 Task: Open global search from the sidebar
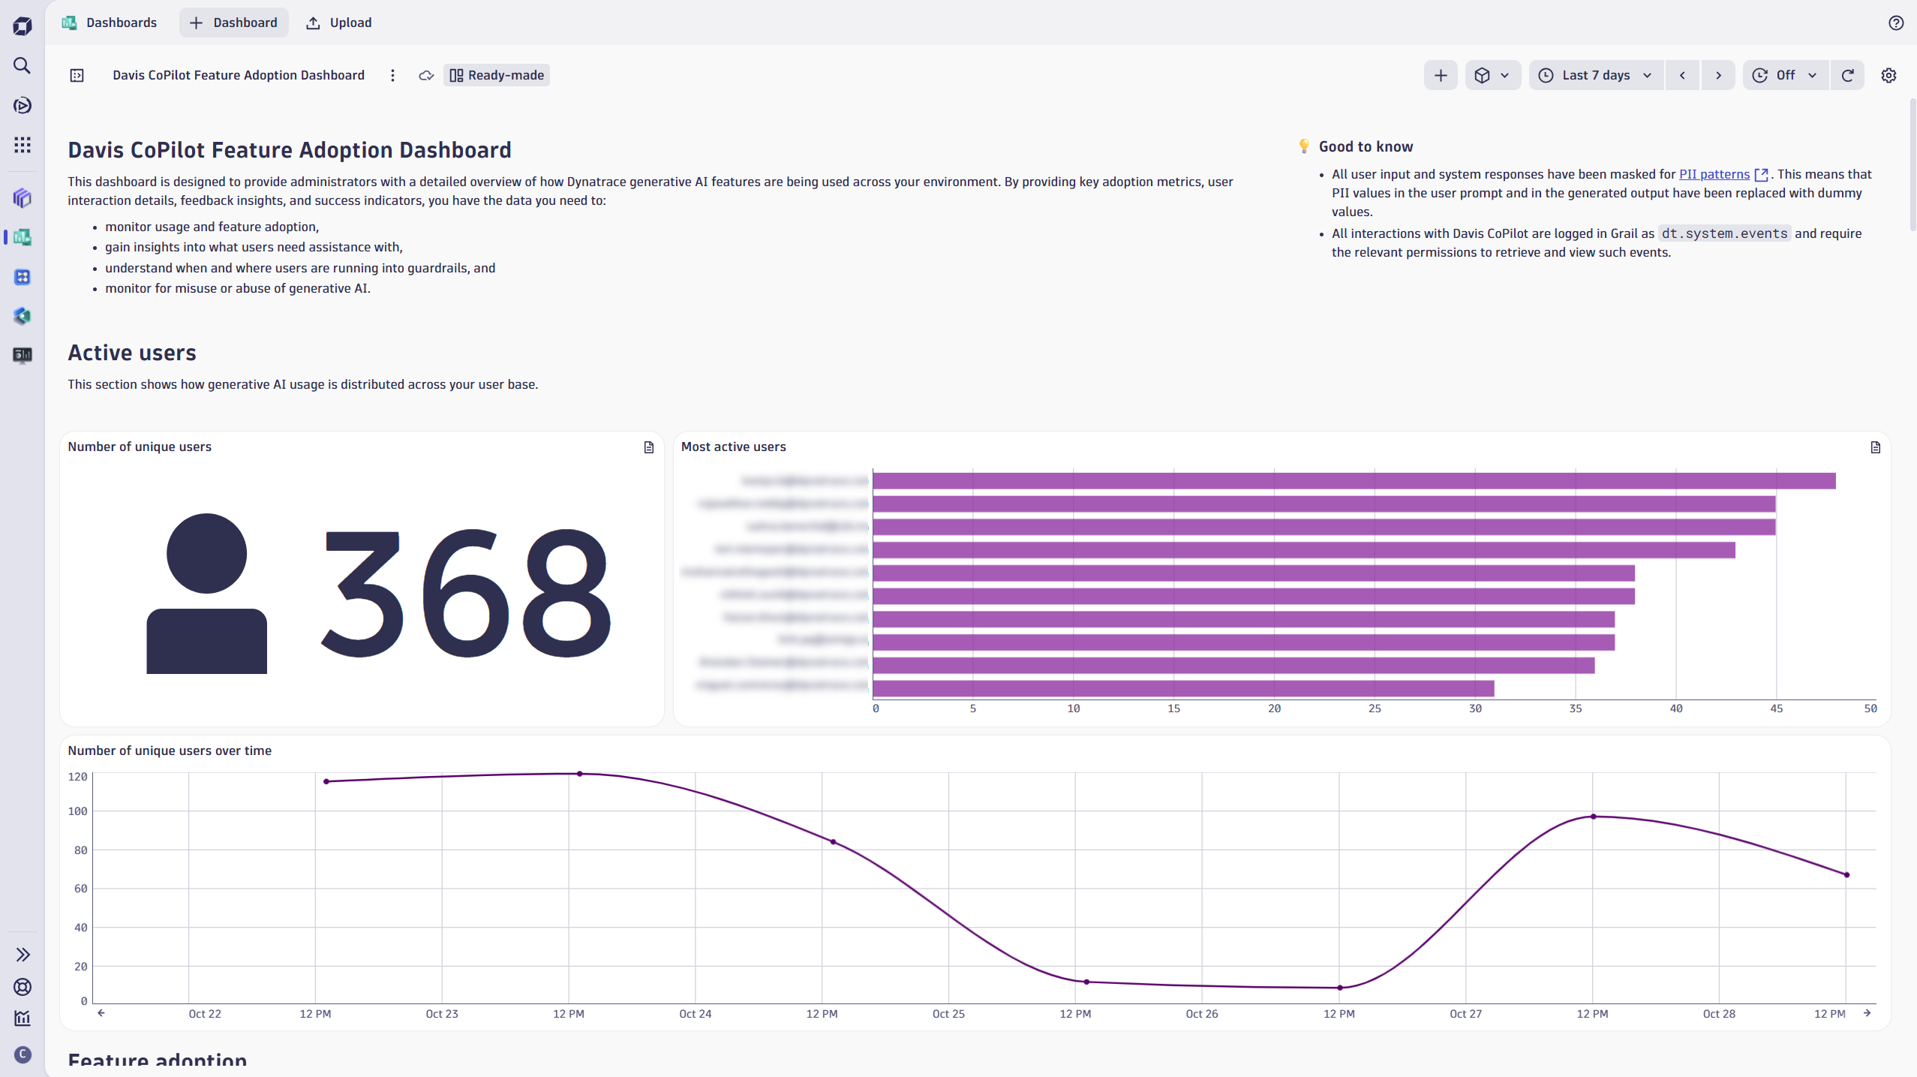[x=22, y=65]
